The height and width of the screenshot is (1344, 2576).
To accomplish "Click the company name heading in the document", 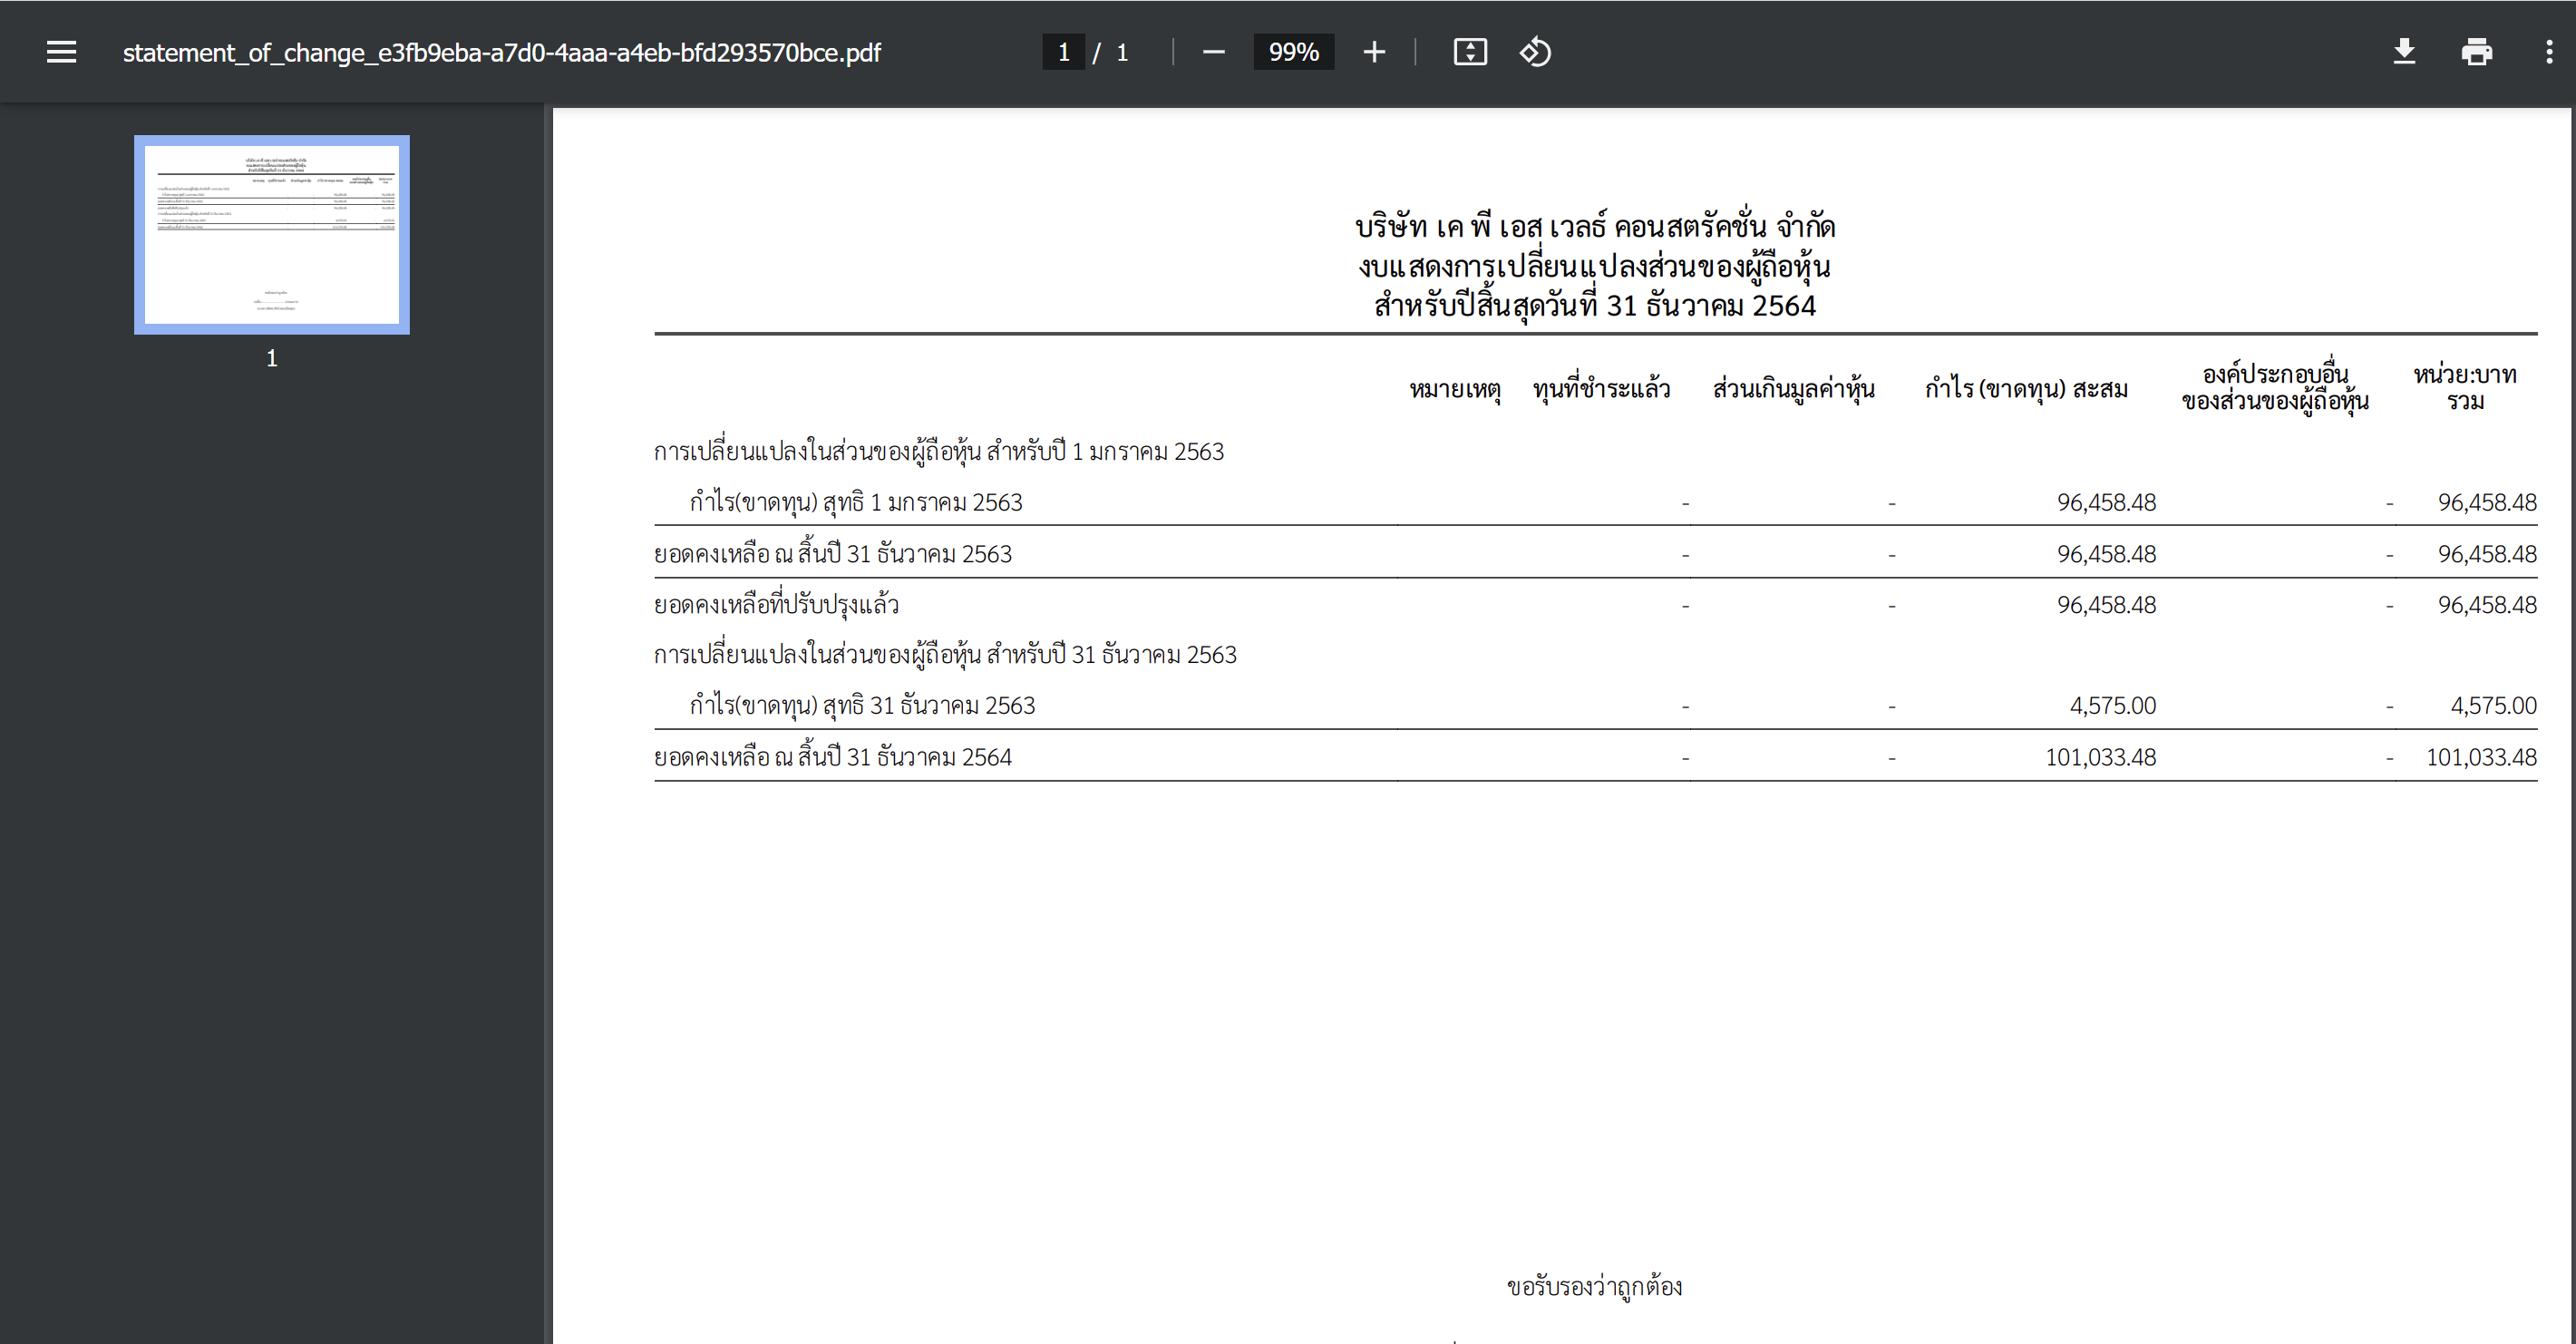I will coord(1594,227).
